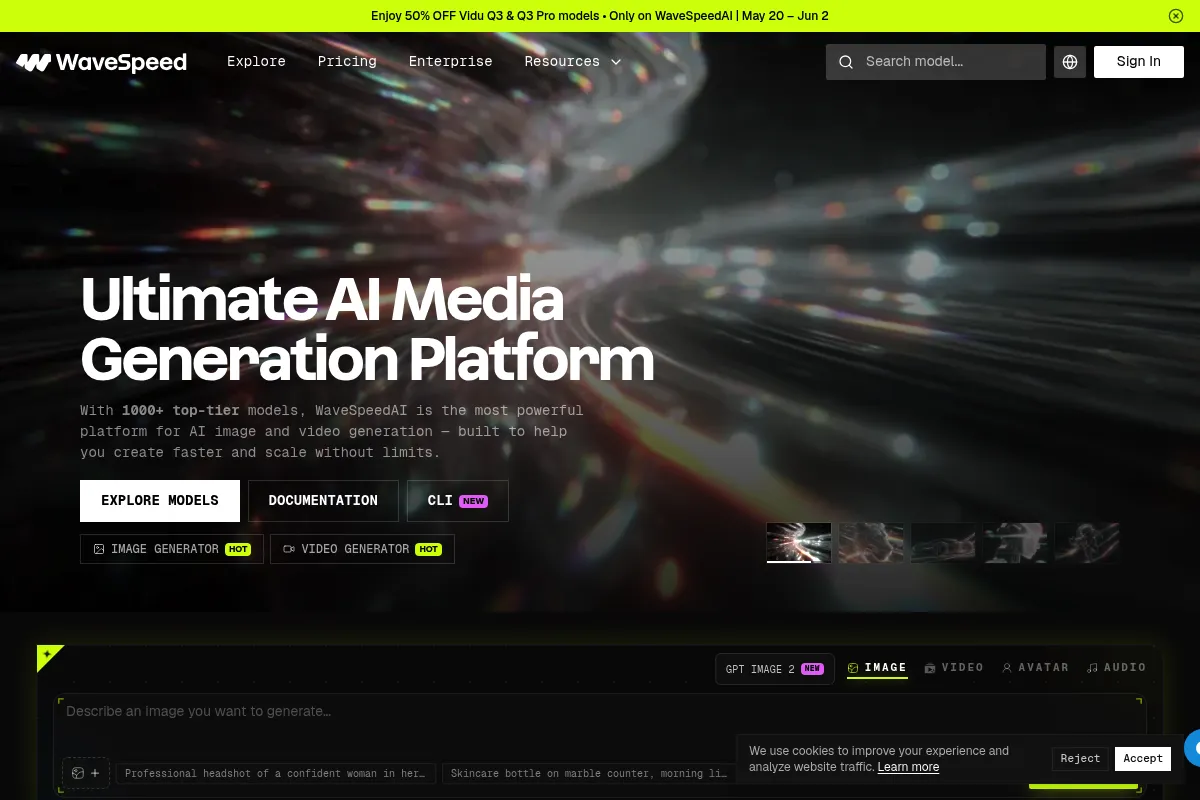Close the promo banner with X icon
Screen dimensions: 1200x800
(x=1176, y=16)
